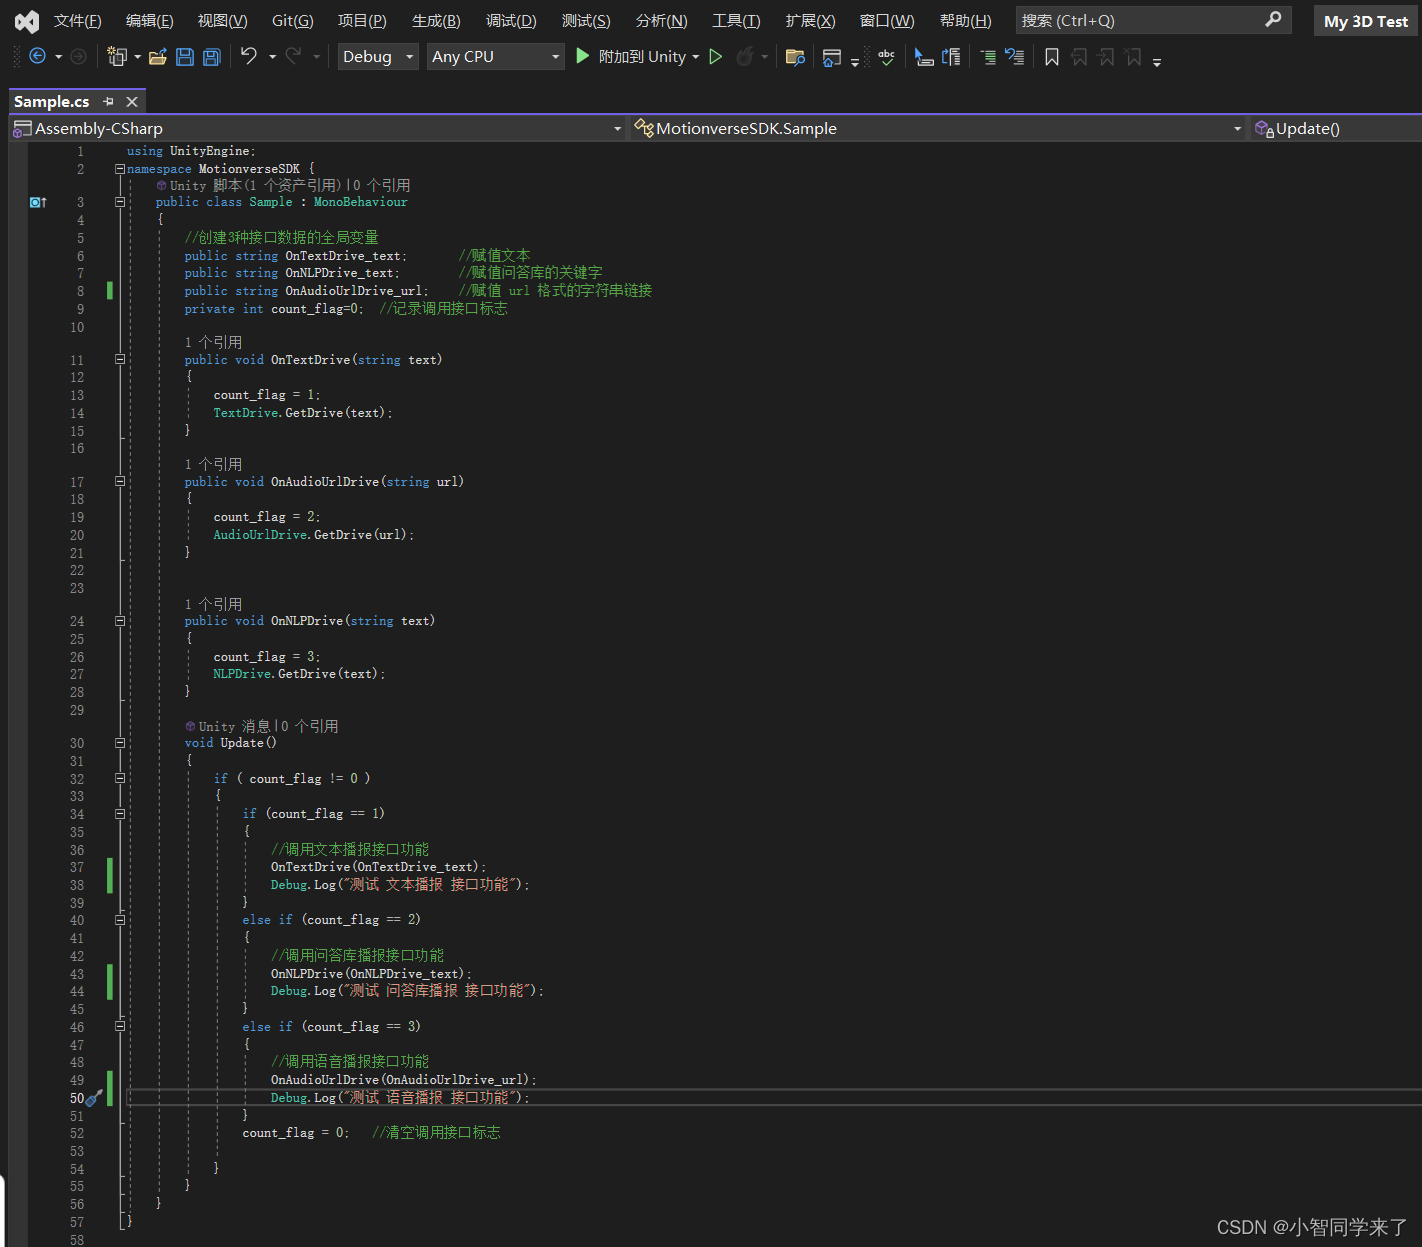The image size is (1422, 1247).
Task: Open the 文件(F) menu
Action: tap(78, 21)
